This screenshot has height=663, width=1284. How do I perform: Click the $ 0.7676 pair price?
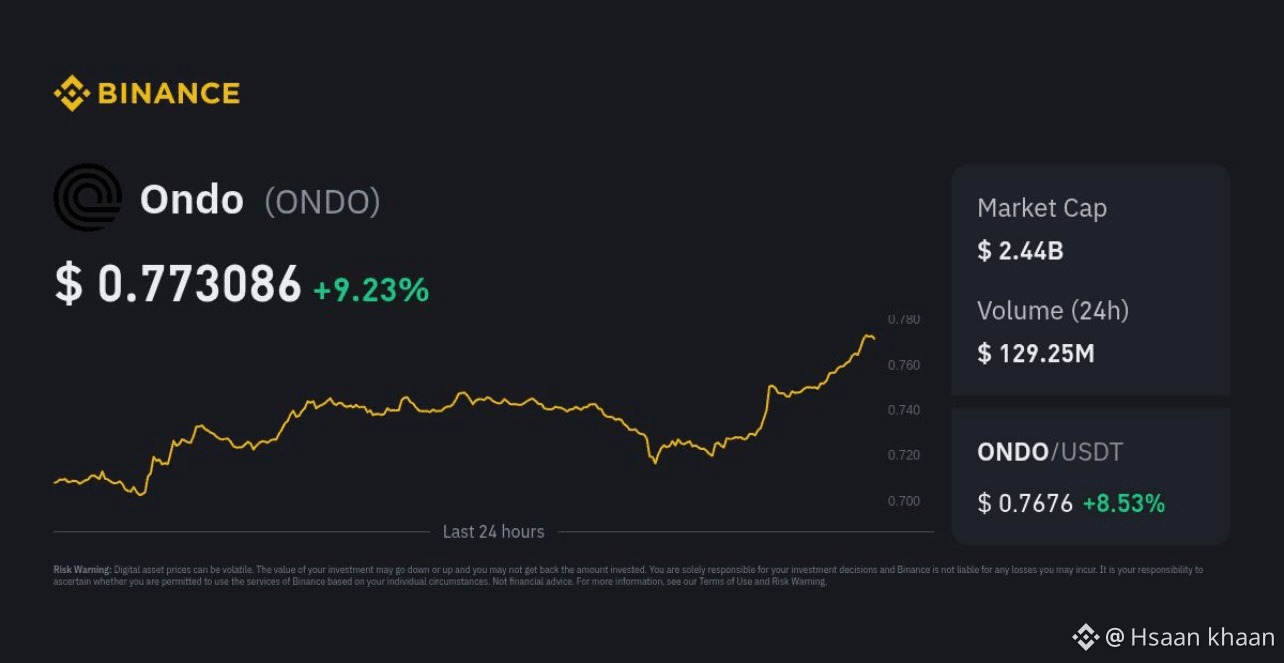pos(1025,503)
